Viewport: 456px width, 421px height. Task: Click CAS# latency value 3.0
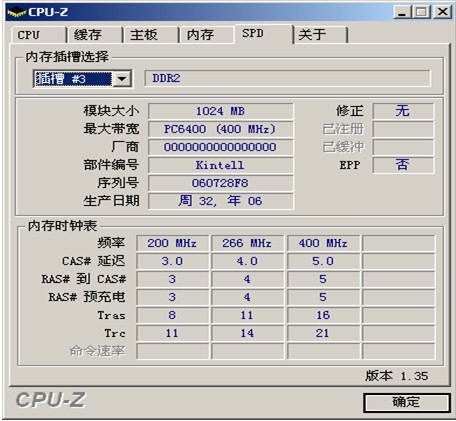point(172,261)
